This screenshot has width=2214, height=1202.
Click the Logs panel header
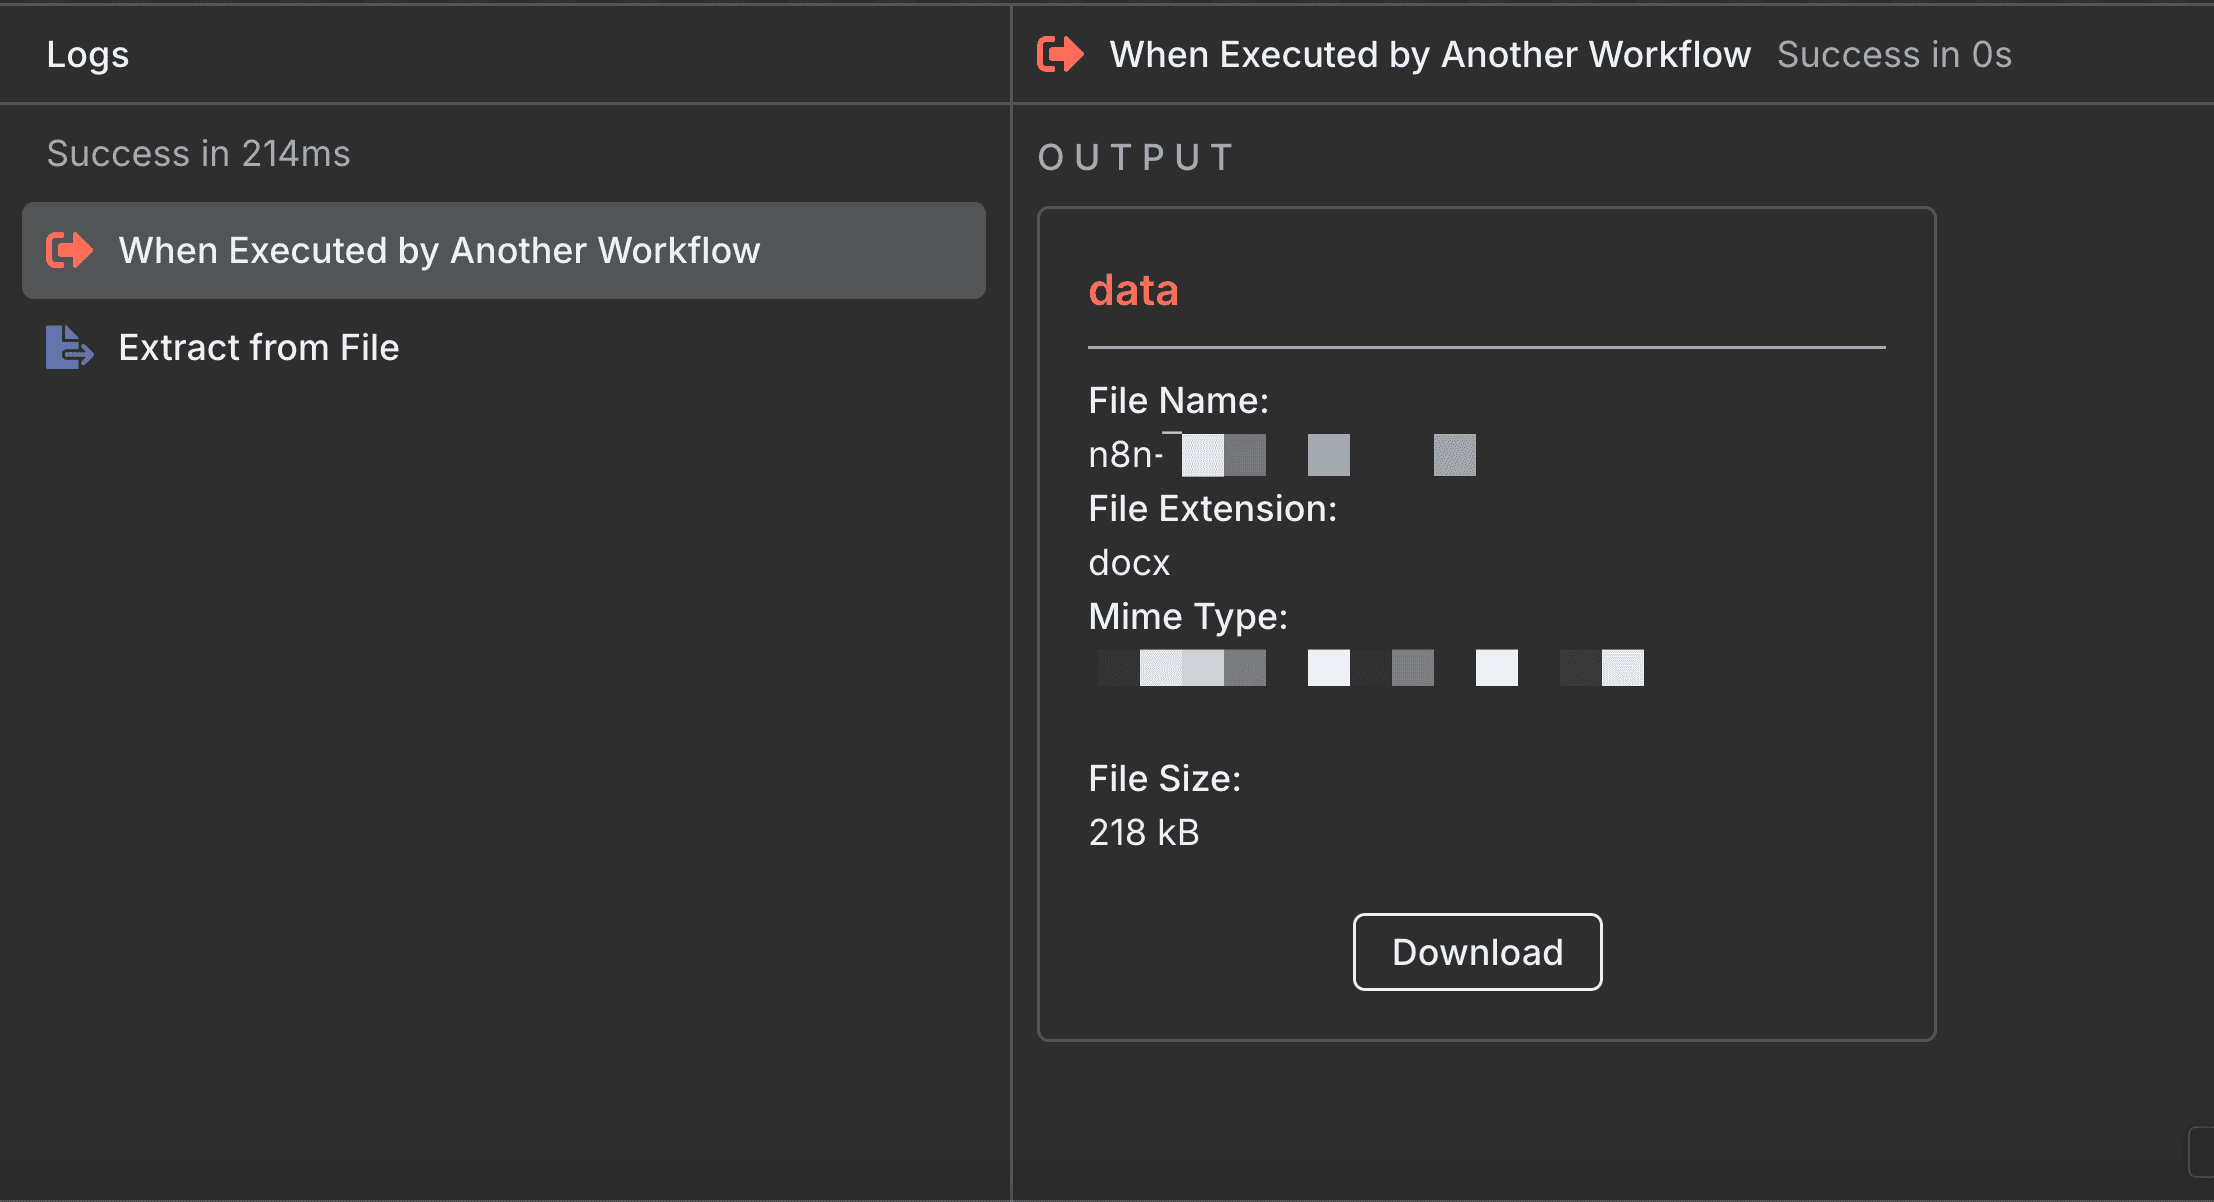pos(88,54)
